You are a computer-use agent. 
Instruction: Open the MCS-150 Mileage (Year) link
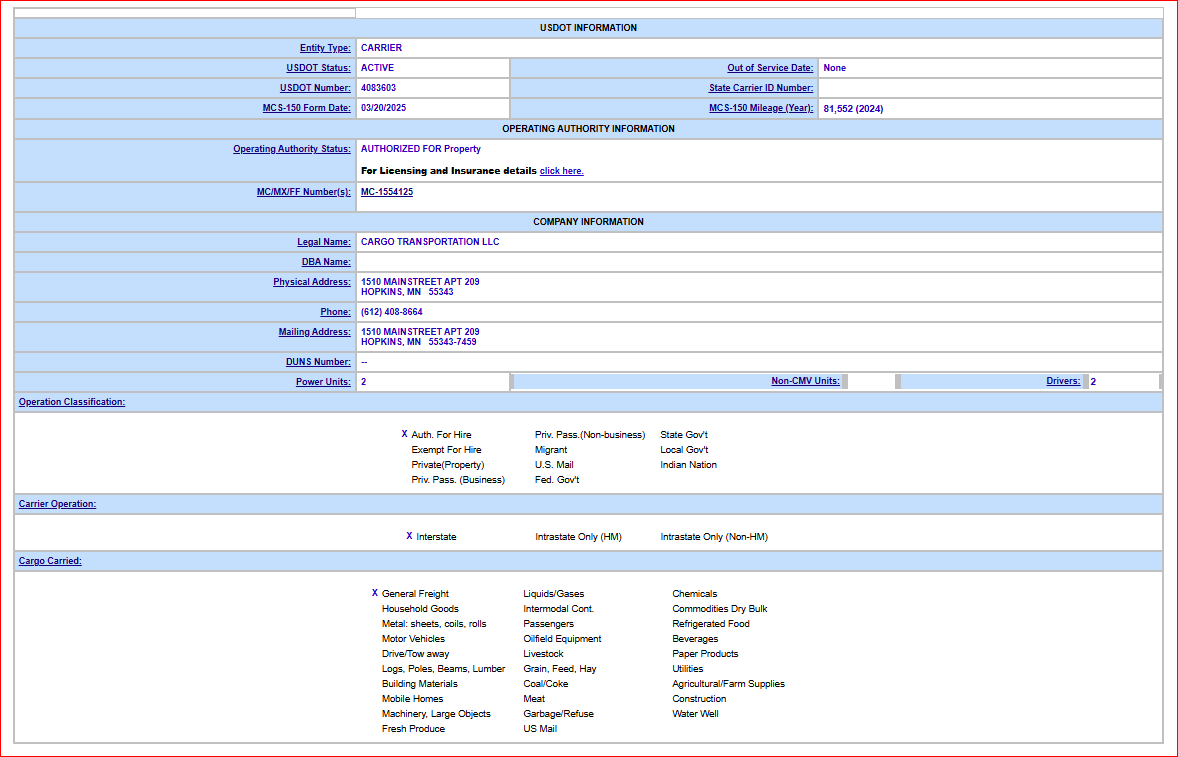pos(761,108)
